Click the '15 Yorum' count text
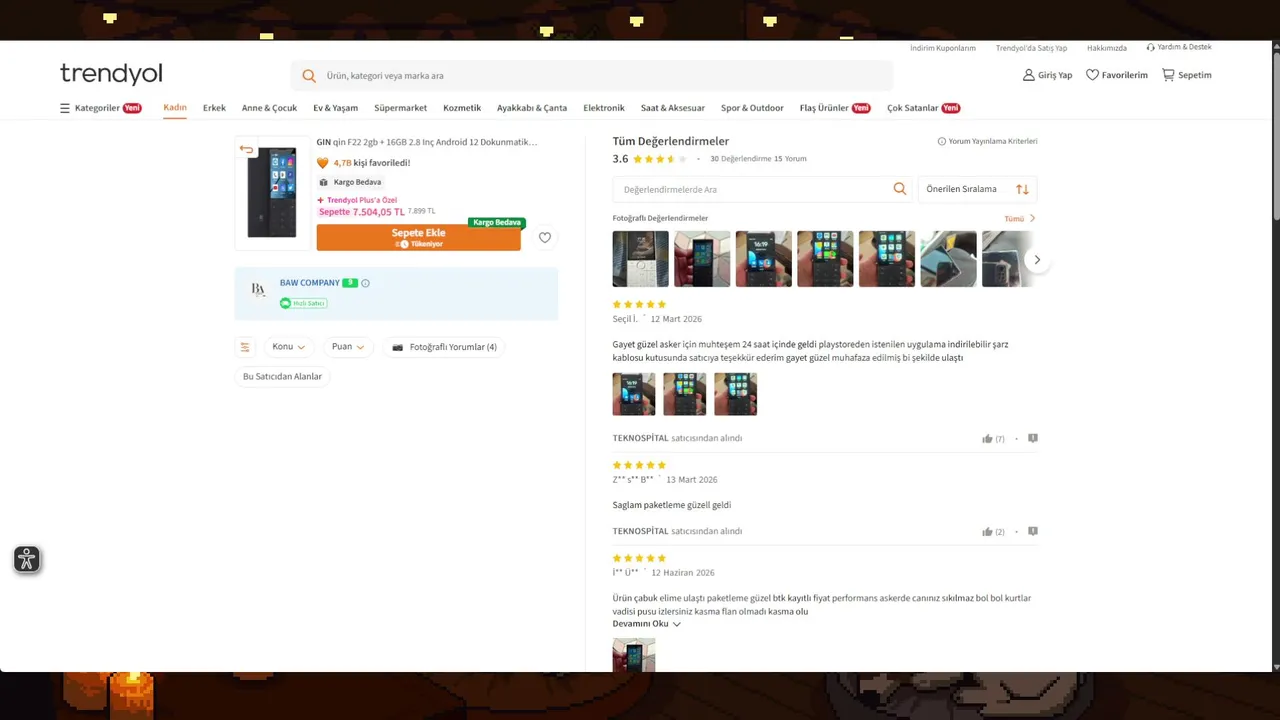Screen dimensions: 1280x720 point(790,159)
